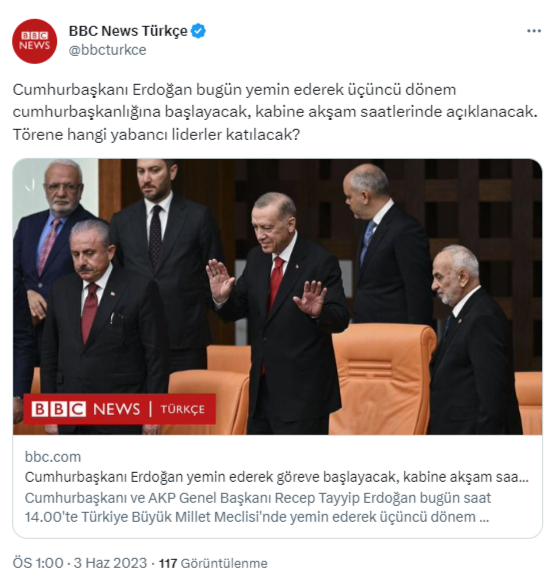Select tweet line 'Törene hangi yabancı liderler katılacak?'
This screenshot has width=554, height=581.
click(x=156, y=135)
